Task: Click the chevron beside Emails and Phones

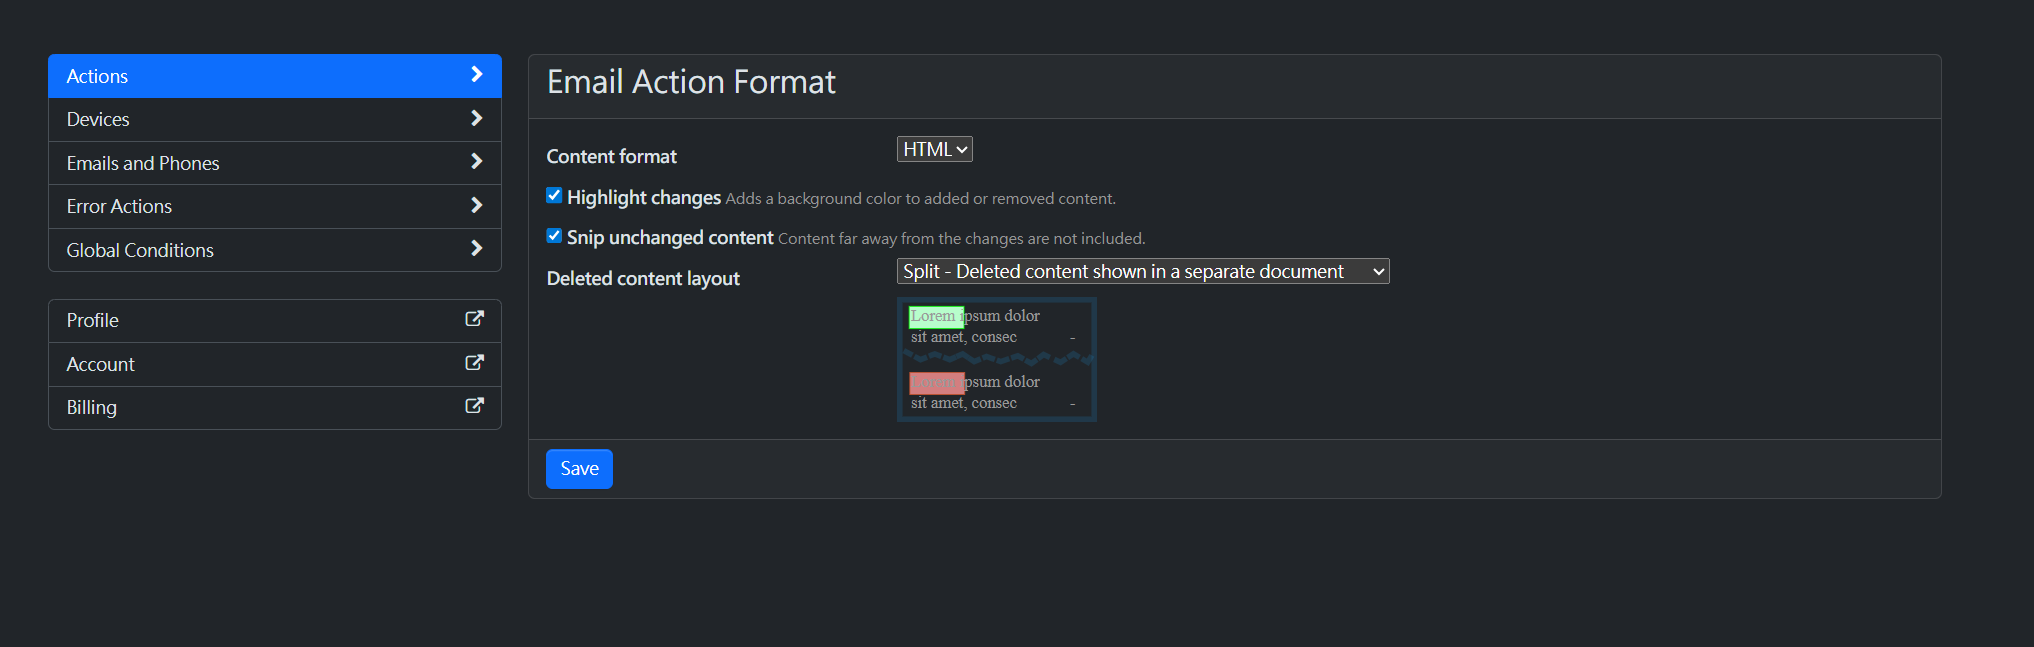Action: [476, 162]
